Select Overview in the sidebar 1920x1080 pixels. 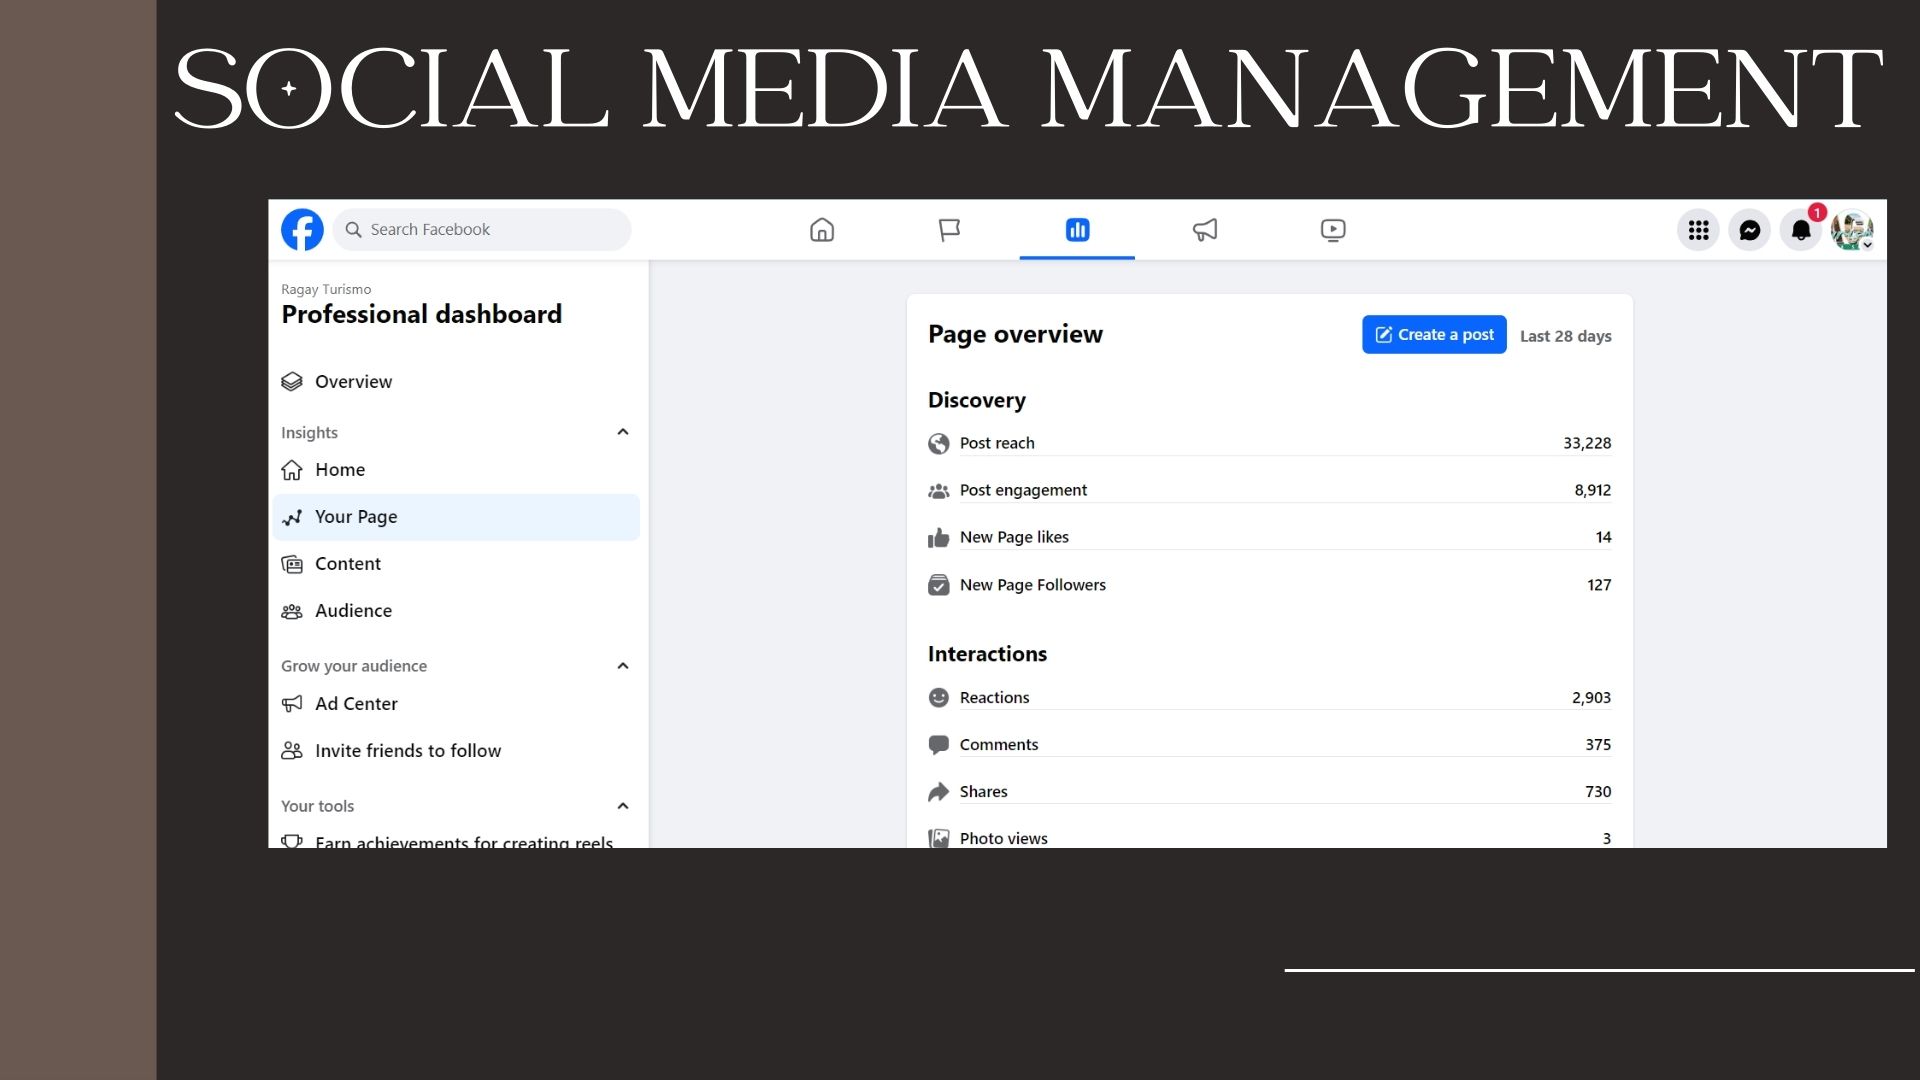[353, 382]
